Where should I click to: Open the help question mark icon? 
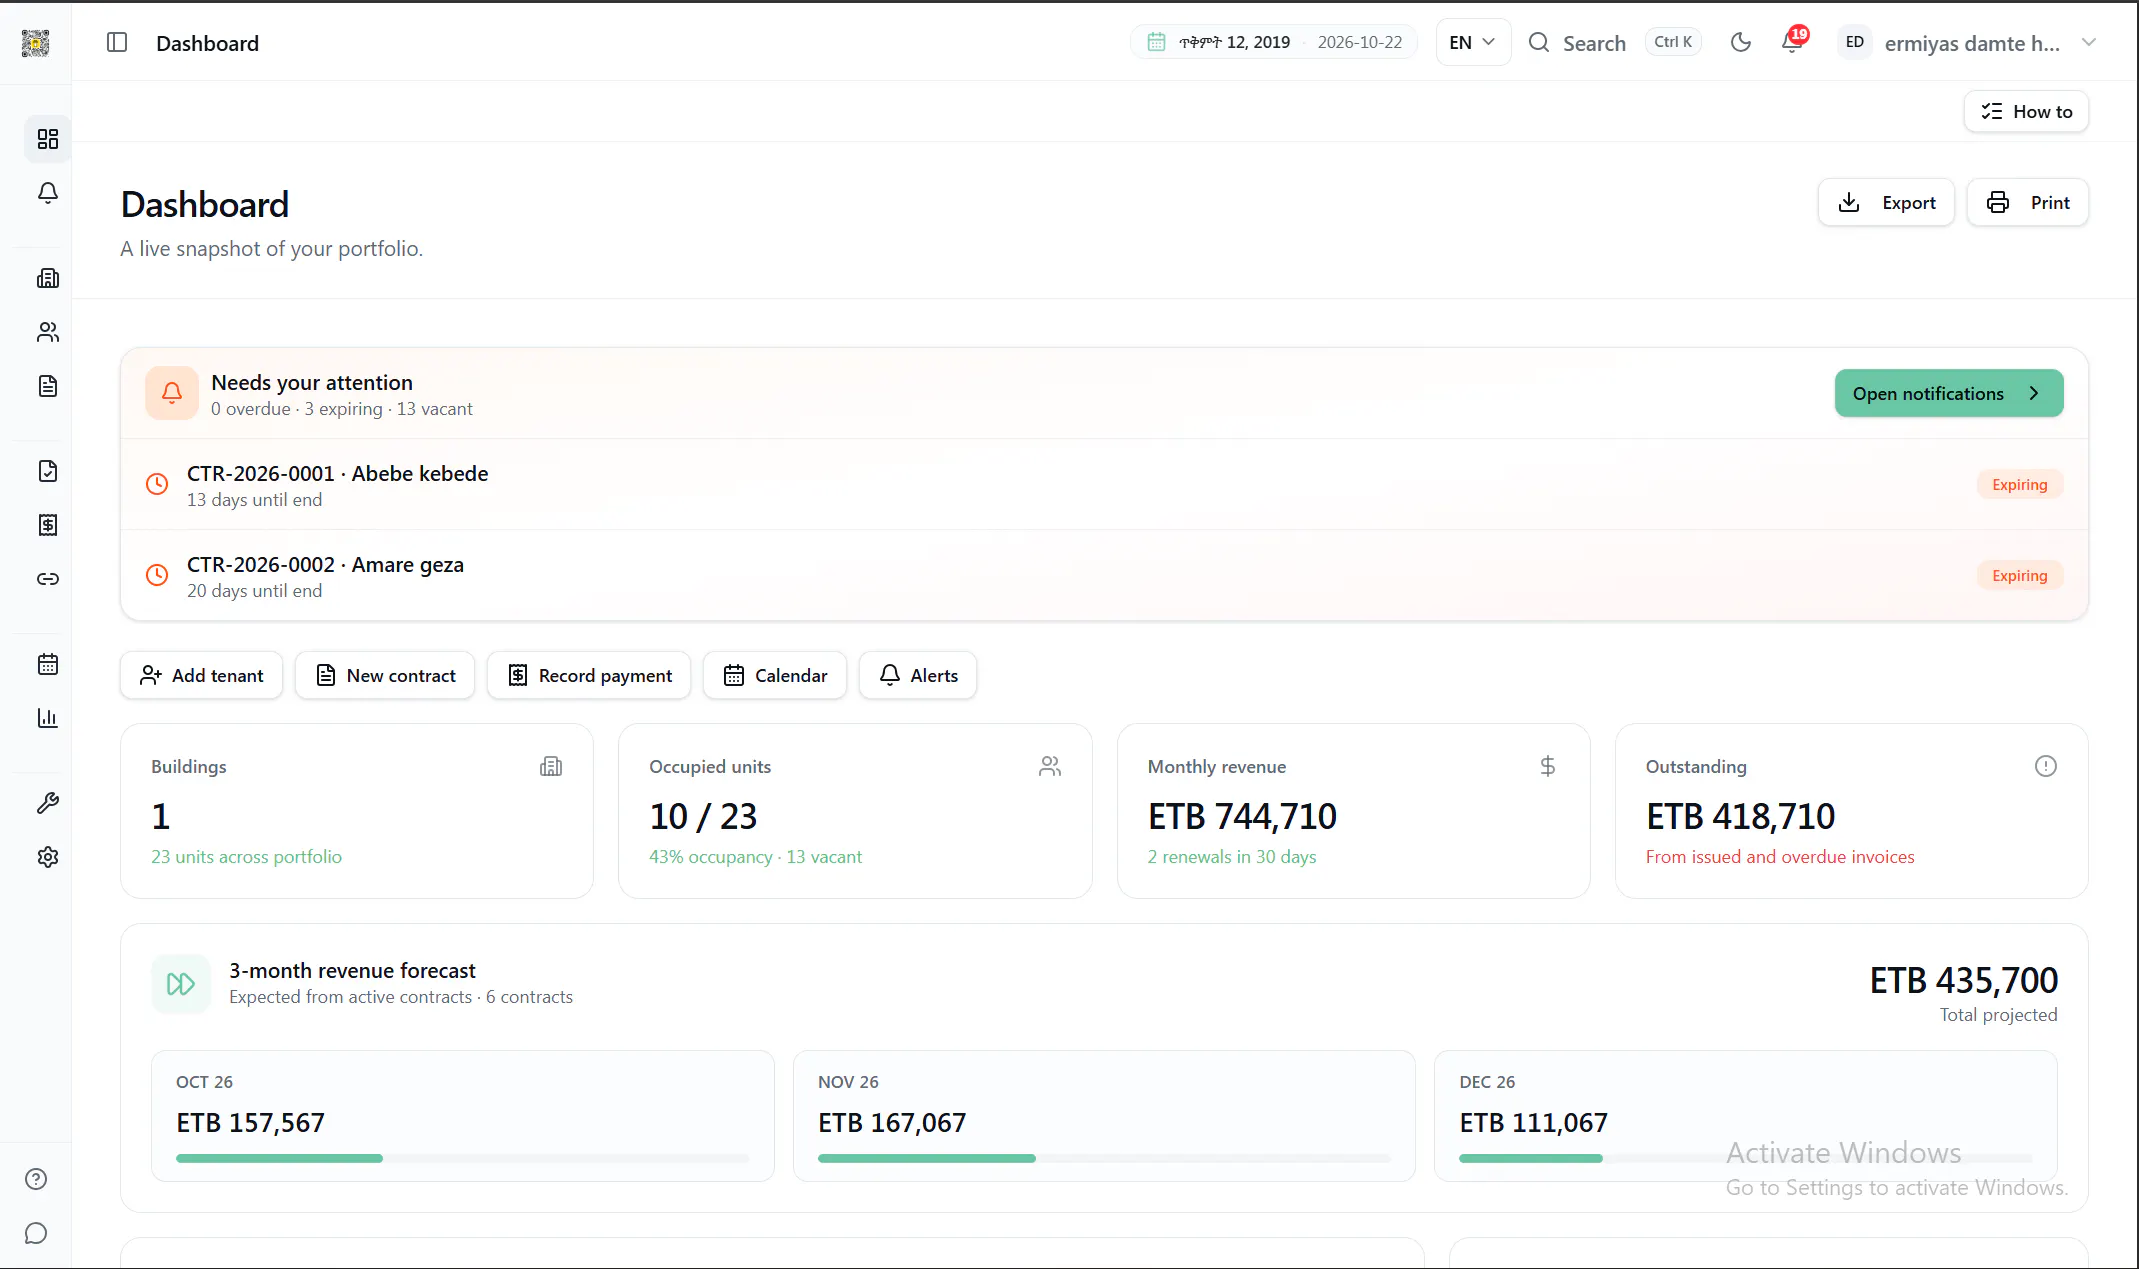[36, 1179]
